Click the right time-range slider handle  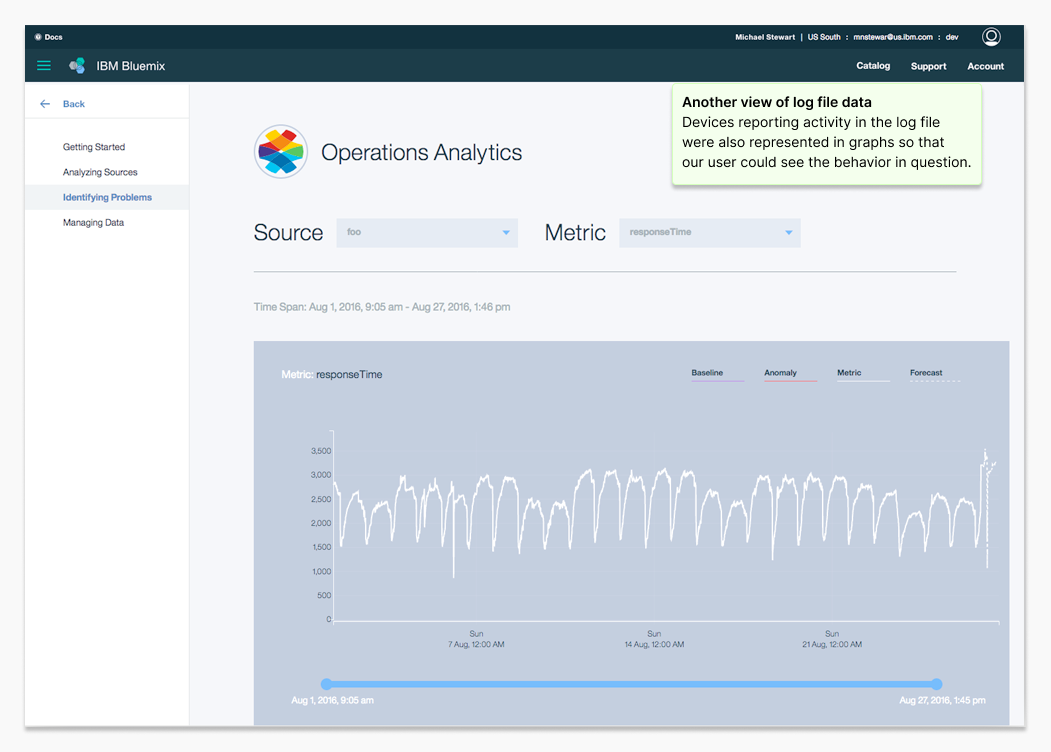click(936, 684)
